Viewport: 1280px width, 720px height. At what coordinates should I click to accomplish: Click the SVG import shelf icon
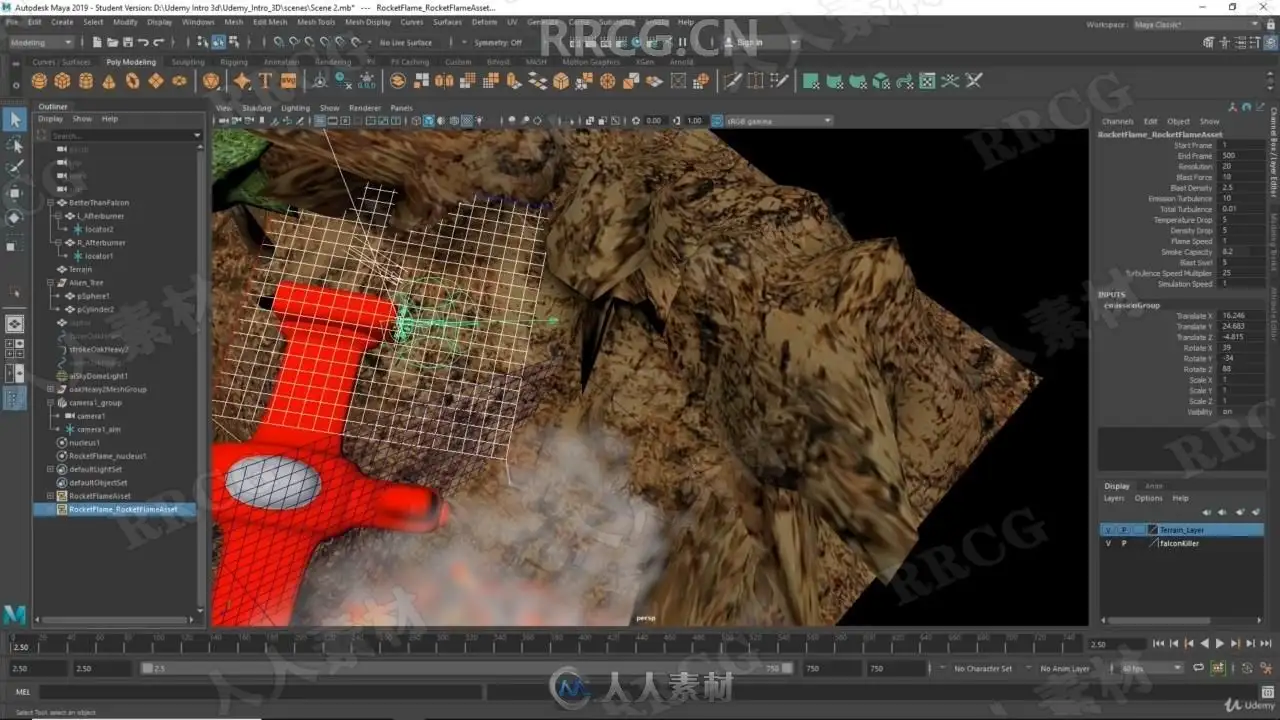click(x=289, y=81)
